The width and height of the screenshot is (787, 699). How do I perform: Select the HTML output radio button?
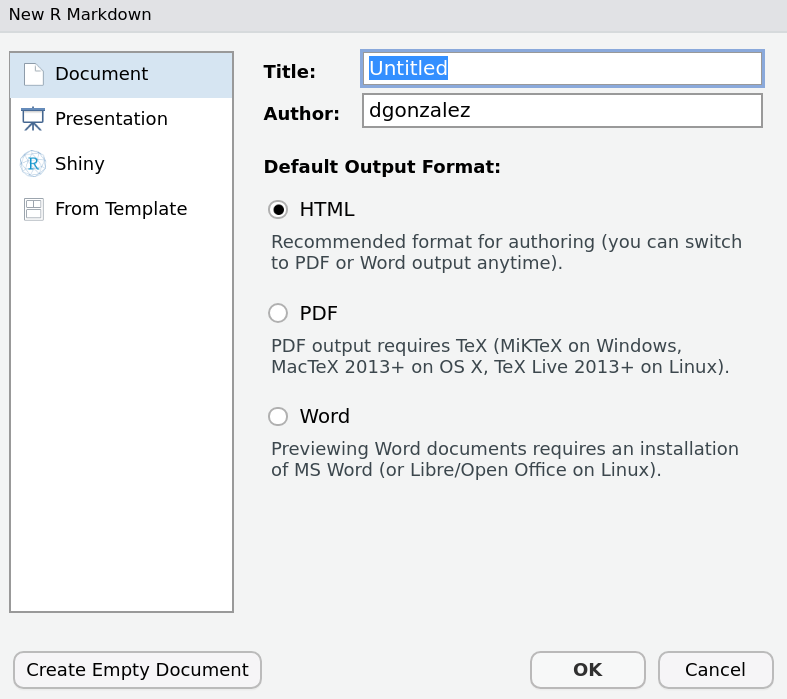[278, 209]
